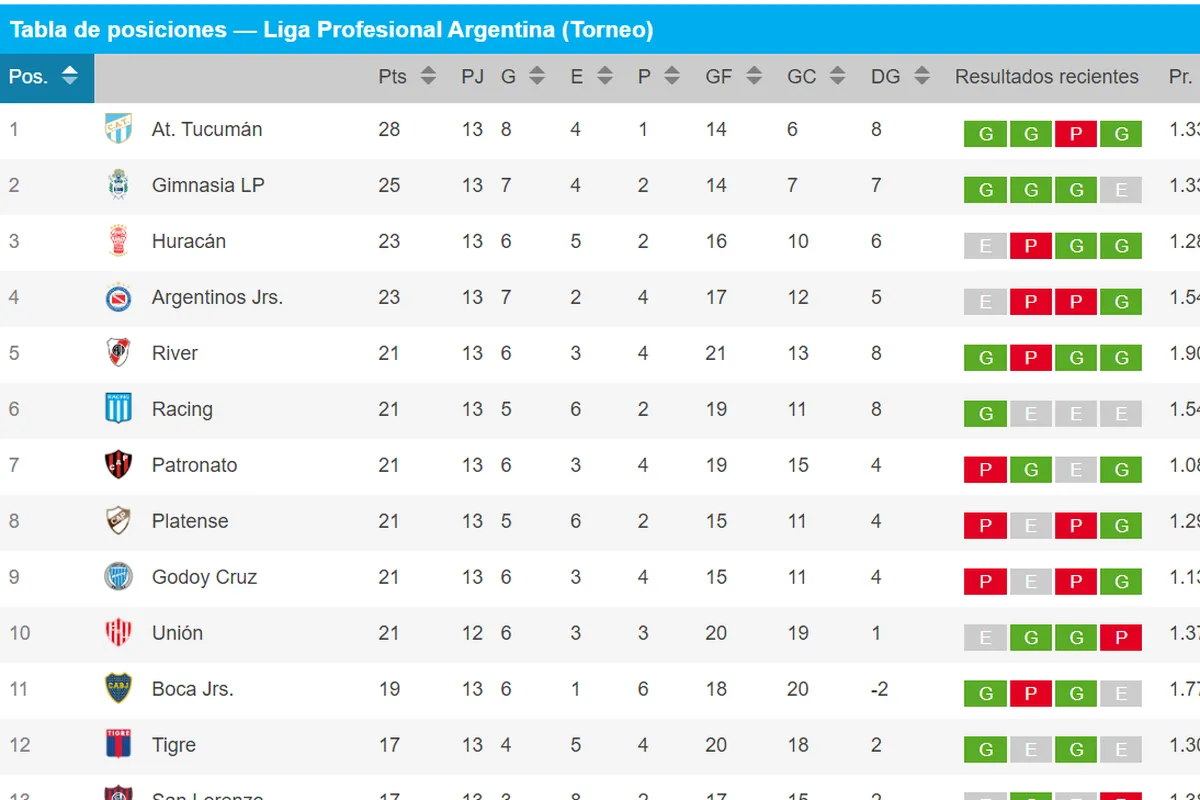The image size is (1200, 800).
Task: Click the Argentinos Jrs. club badge
Action: [118, 297]
